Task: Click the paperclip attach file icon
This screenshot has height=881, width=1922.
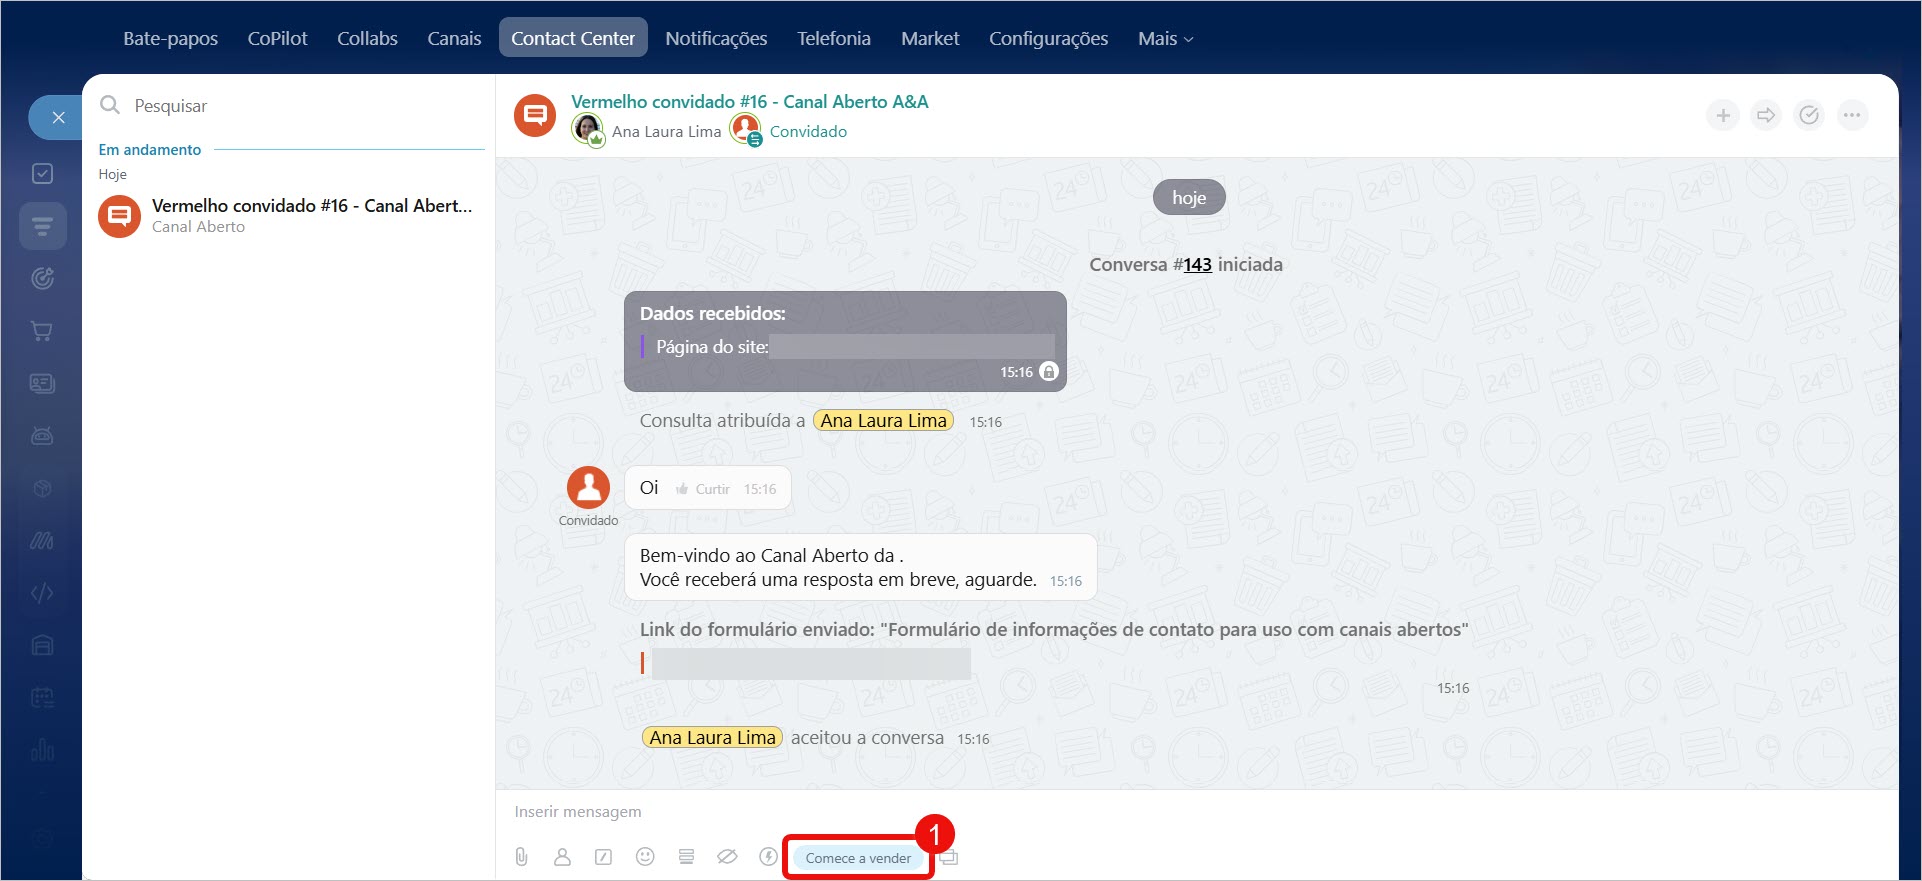Action: tap(521, 857)
